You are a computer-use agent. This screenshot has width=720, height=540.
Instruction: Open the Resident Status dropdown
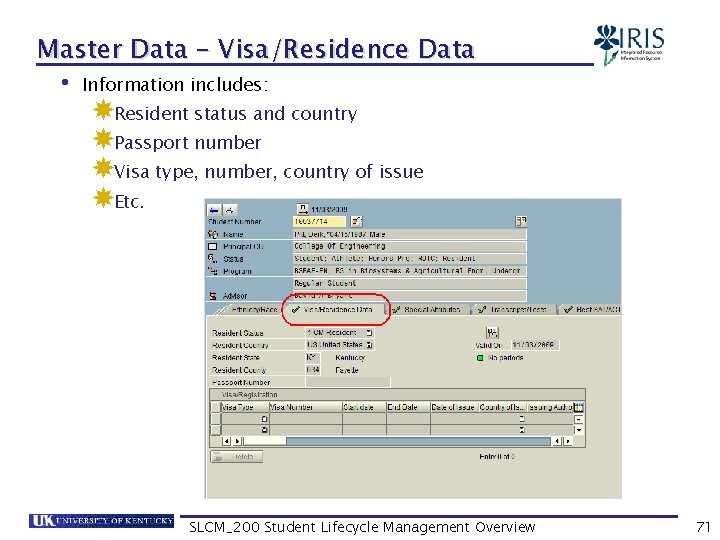click(x=369, y=332)
